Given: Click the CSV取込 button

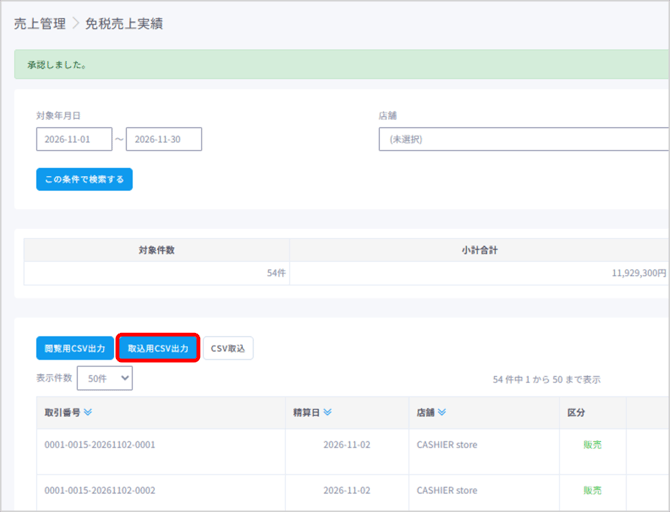Looking at the screenshot, I should point(228,348).
